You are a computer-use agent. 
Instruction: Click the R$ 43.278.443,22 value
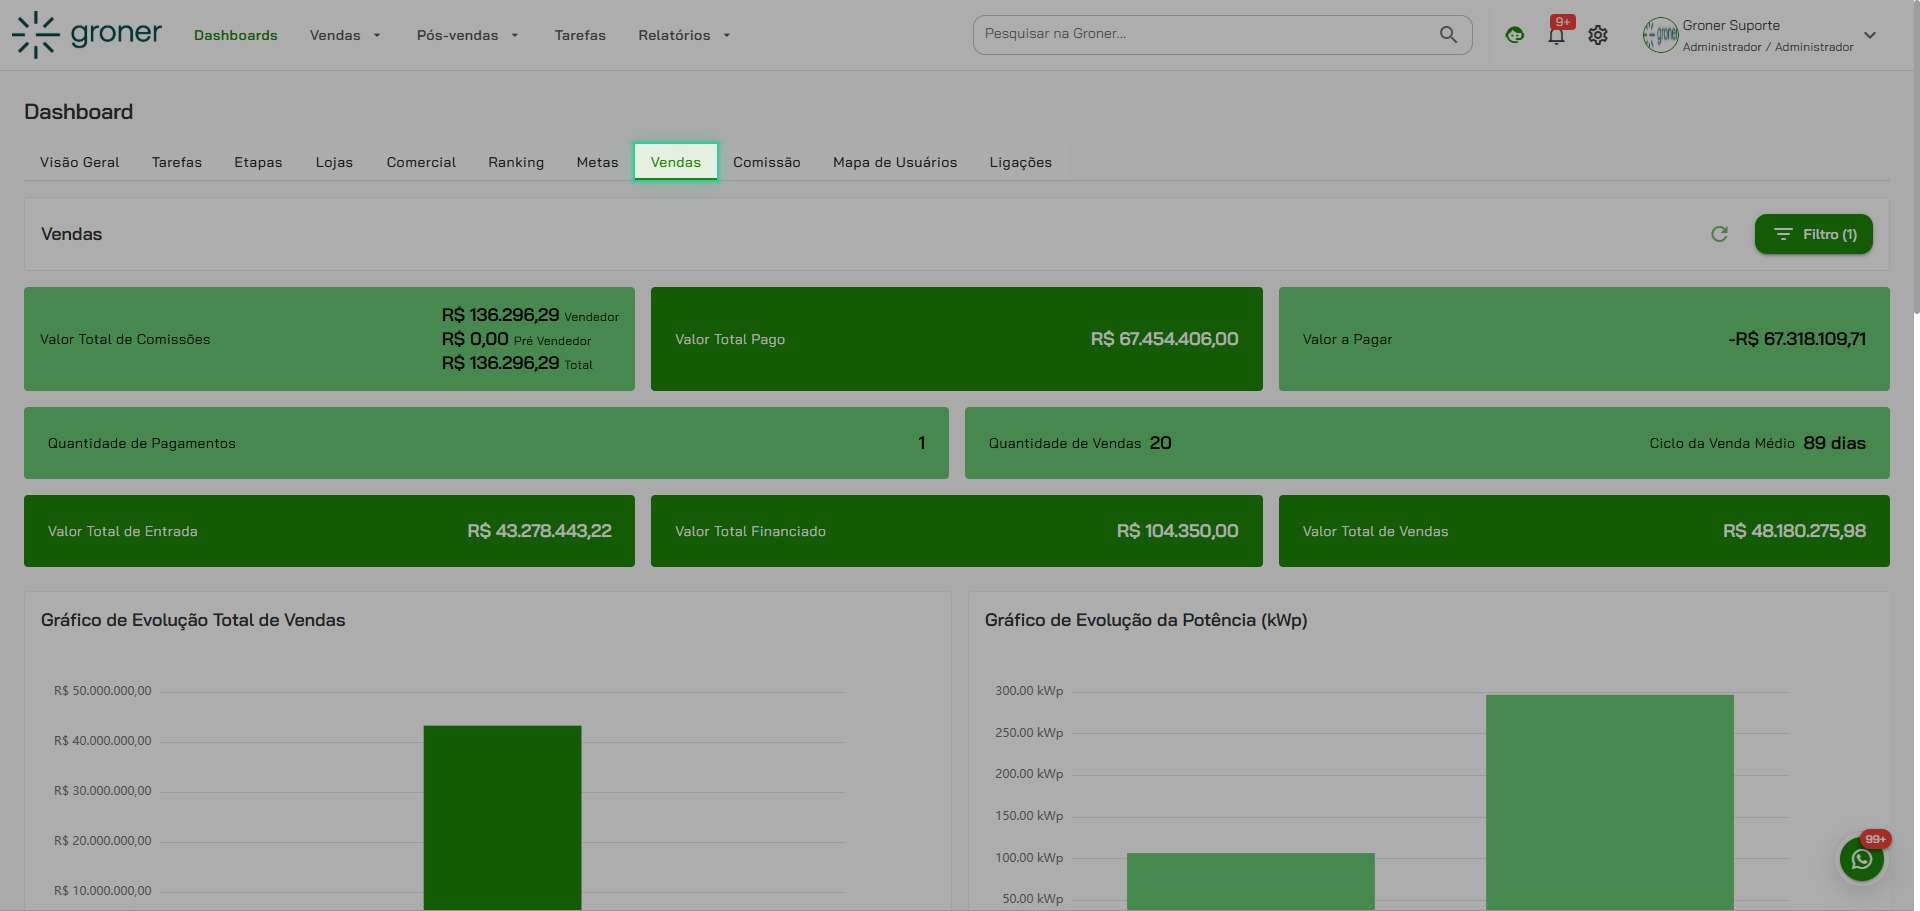pos(539,531)
